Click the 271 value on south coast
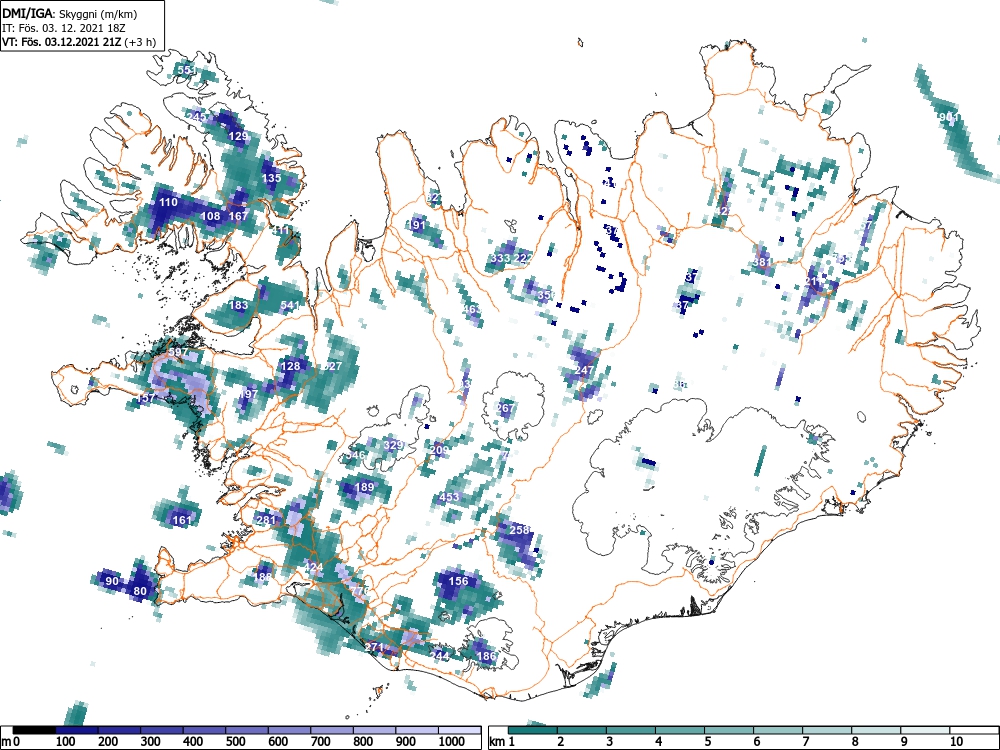Viewport: 1000px width, 750px height. tap(374, 647)
